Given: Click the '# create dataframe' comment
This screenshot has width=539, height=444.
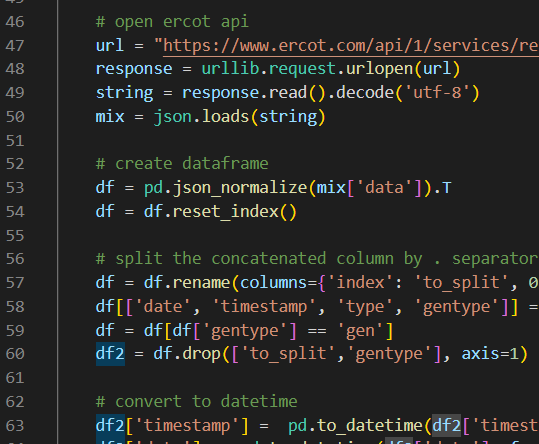Looking at the screenshot, I should pos(182,164).
